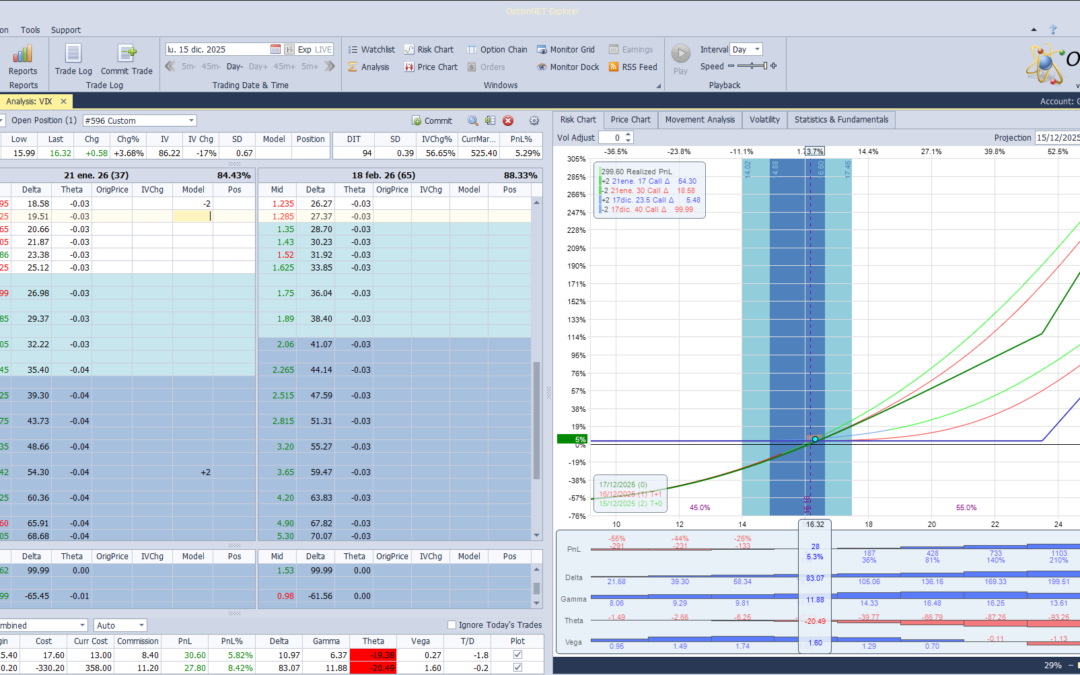The width and height of the screenshot is (1080, 675).
Task: Increment the Vol Adjust stepper up arrow
Action: 628,134
